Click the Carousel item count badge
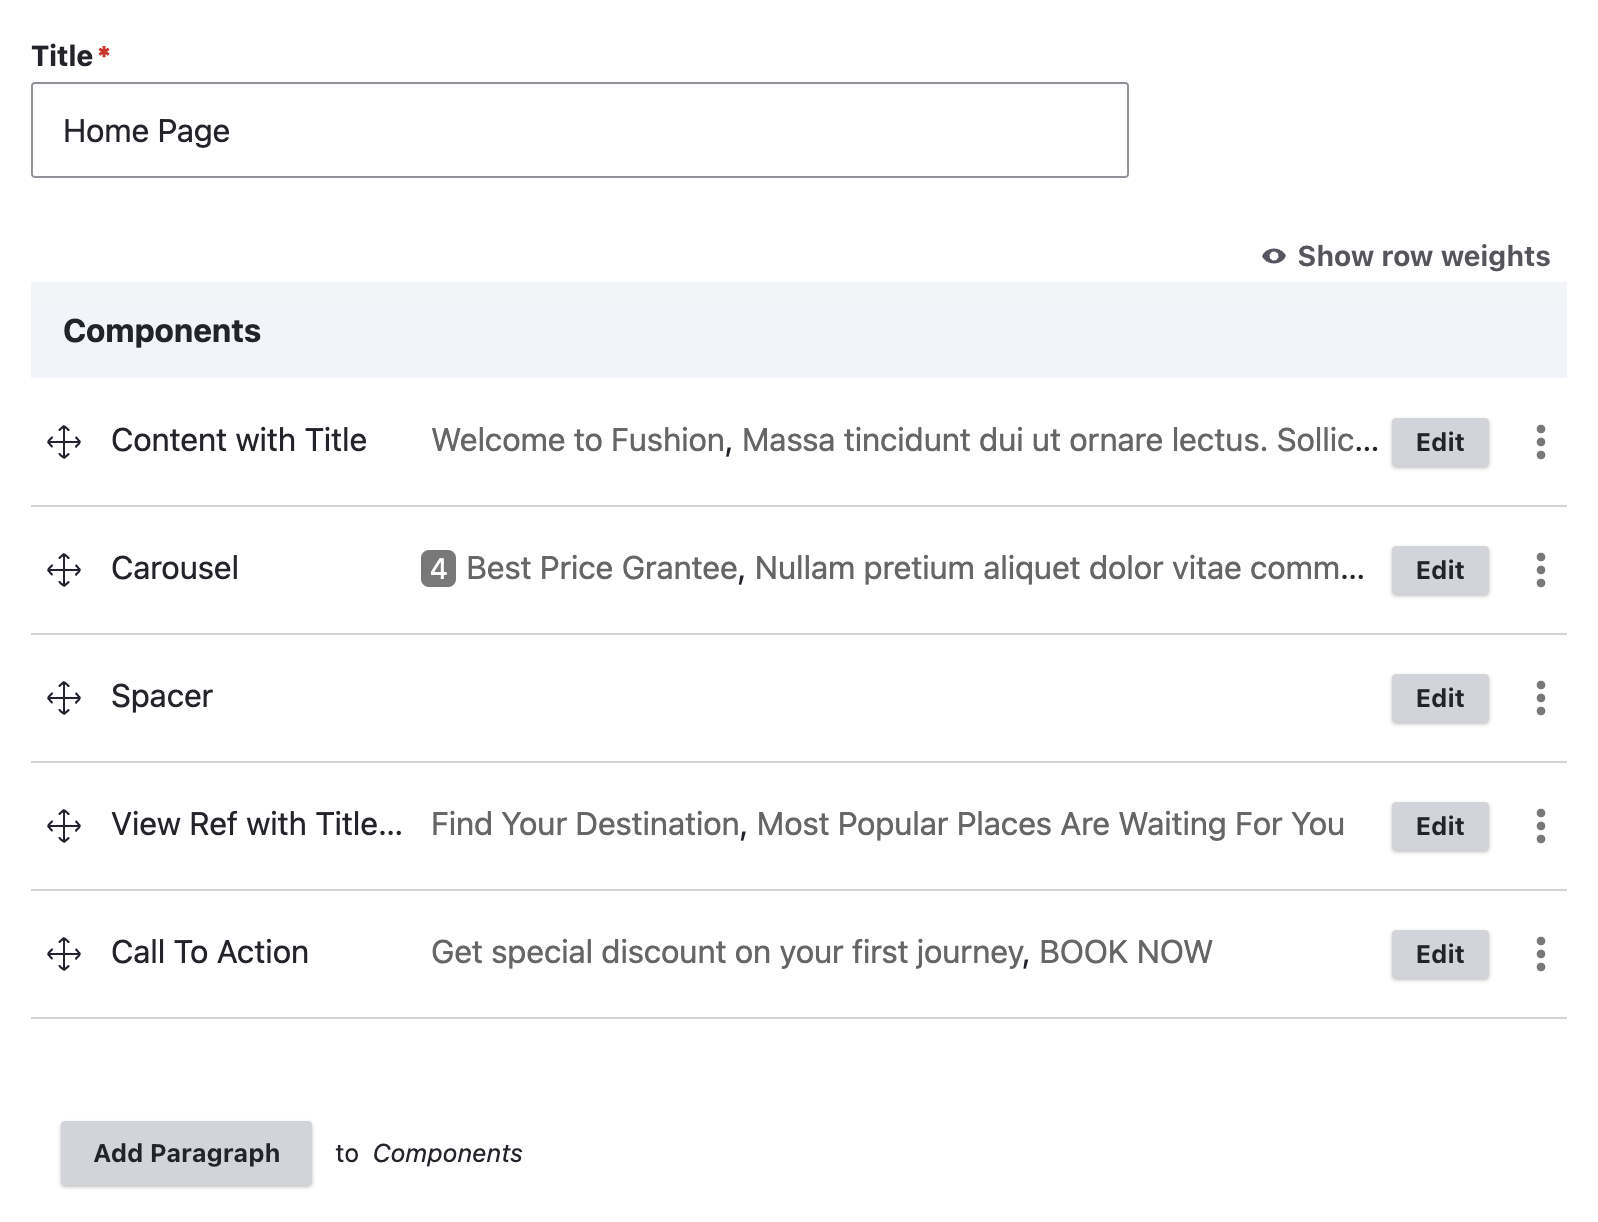 (438, 569)
